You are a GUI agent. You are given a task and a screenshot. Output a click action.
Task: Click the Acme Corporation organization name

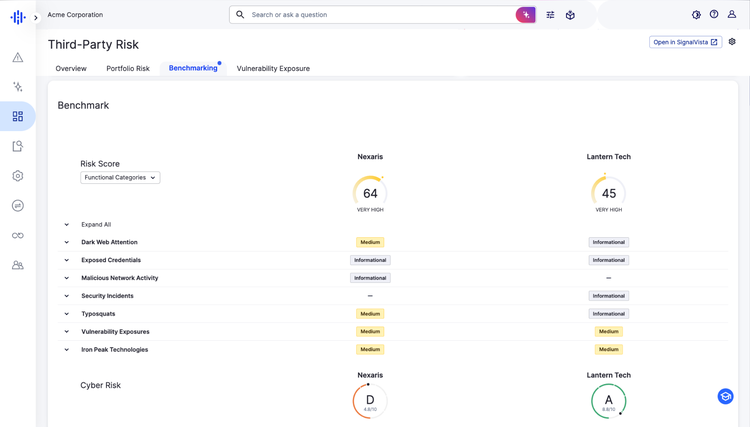[75, 15]
